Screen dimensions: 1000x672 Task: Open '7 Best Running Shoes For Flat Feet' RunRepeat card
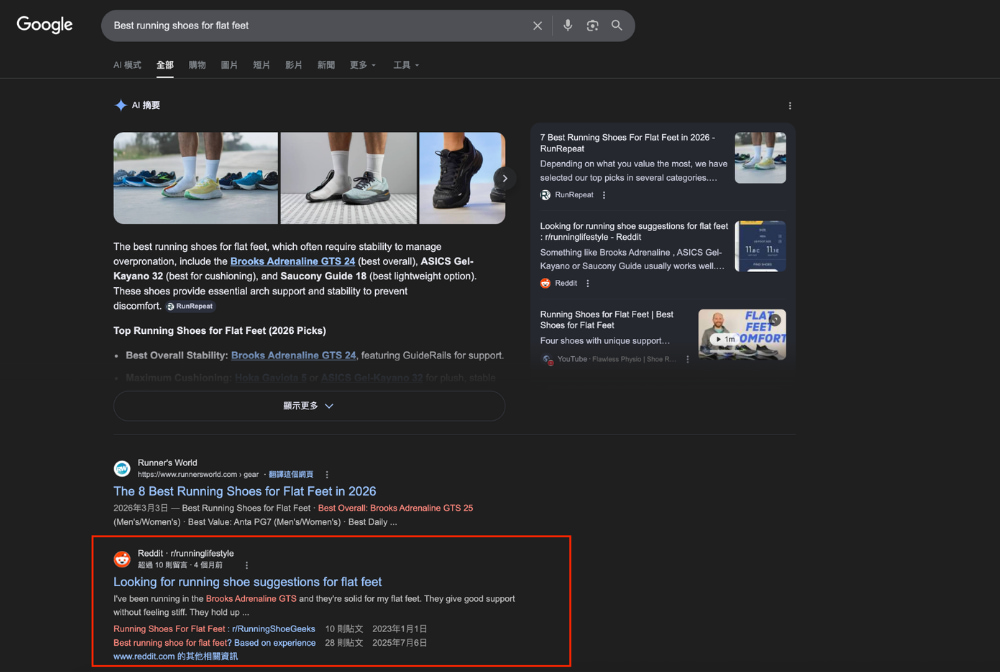pyautogui.click(x=628, y=143)
